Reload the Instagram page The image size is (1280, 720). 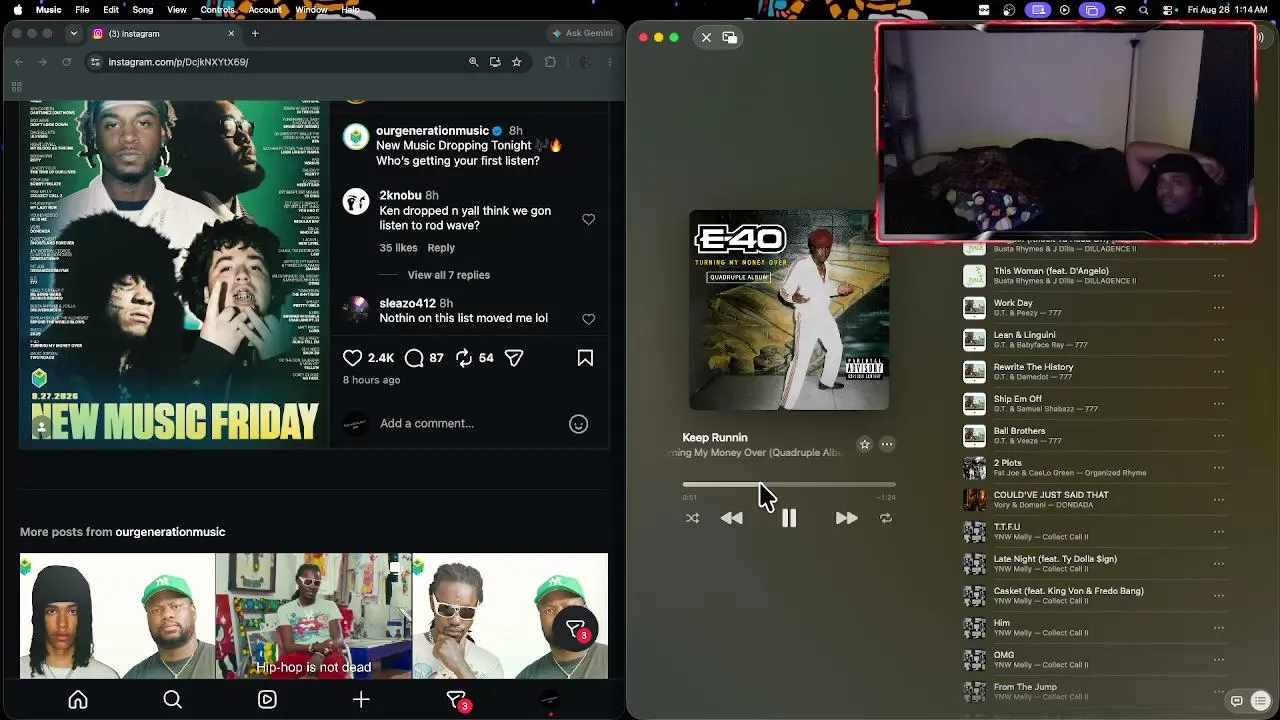[67, 62]
